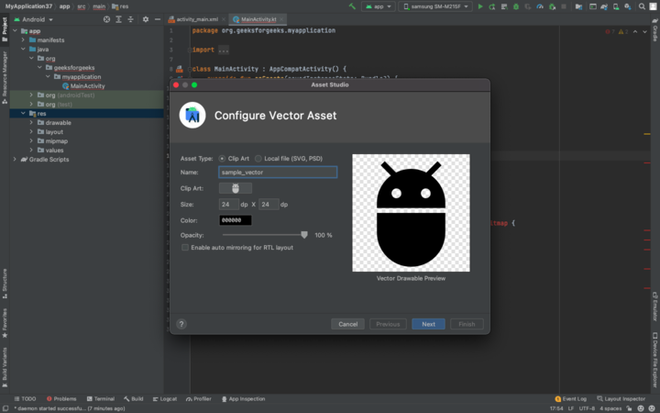Select the Clip Art asset type

click(x=221, y=158)
